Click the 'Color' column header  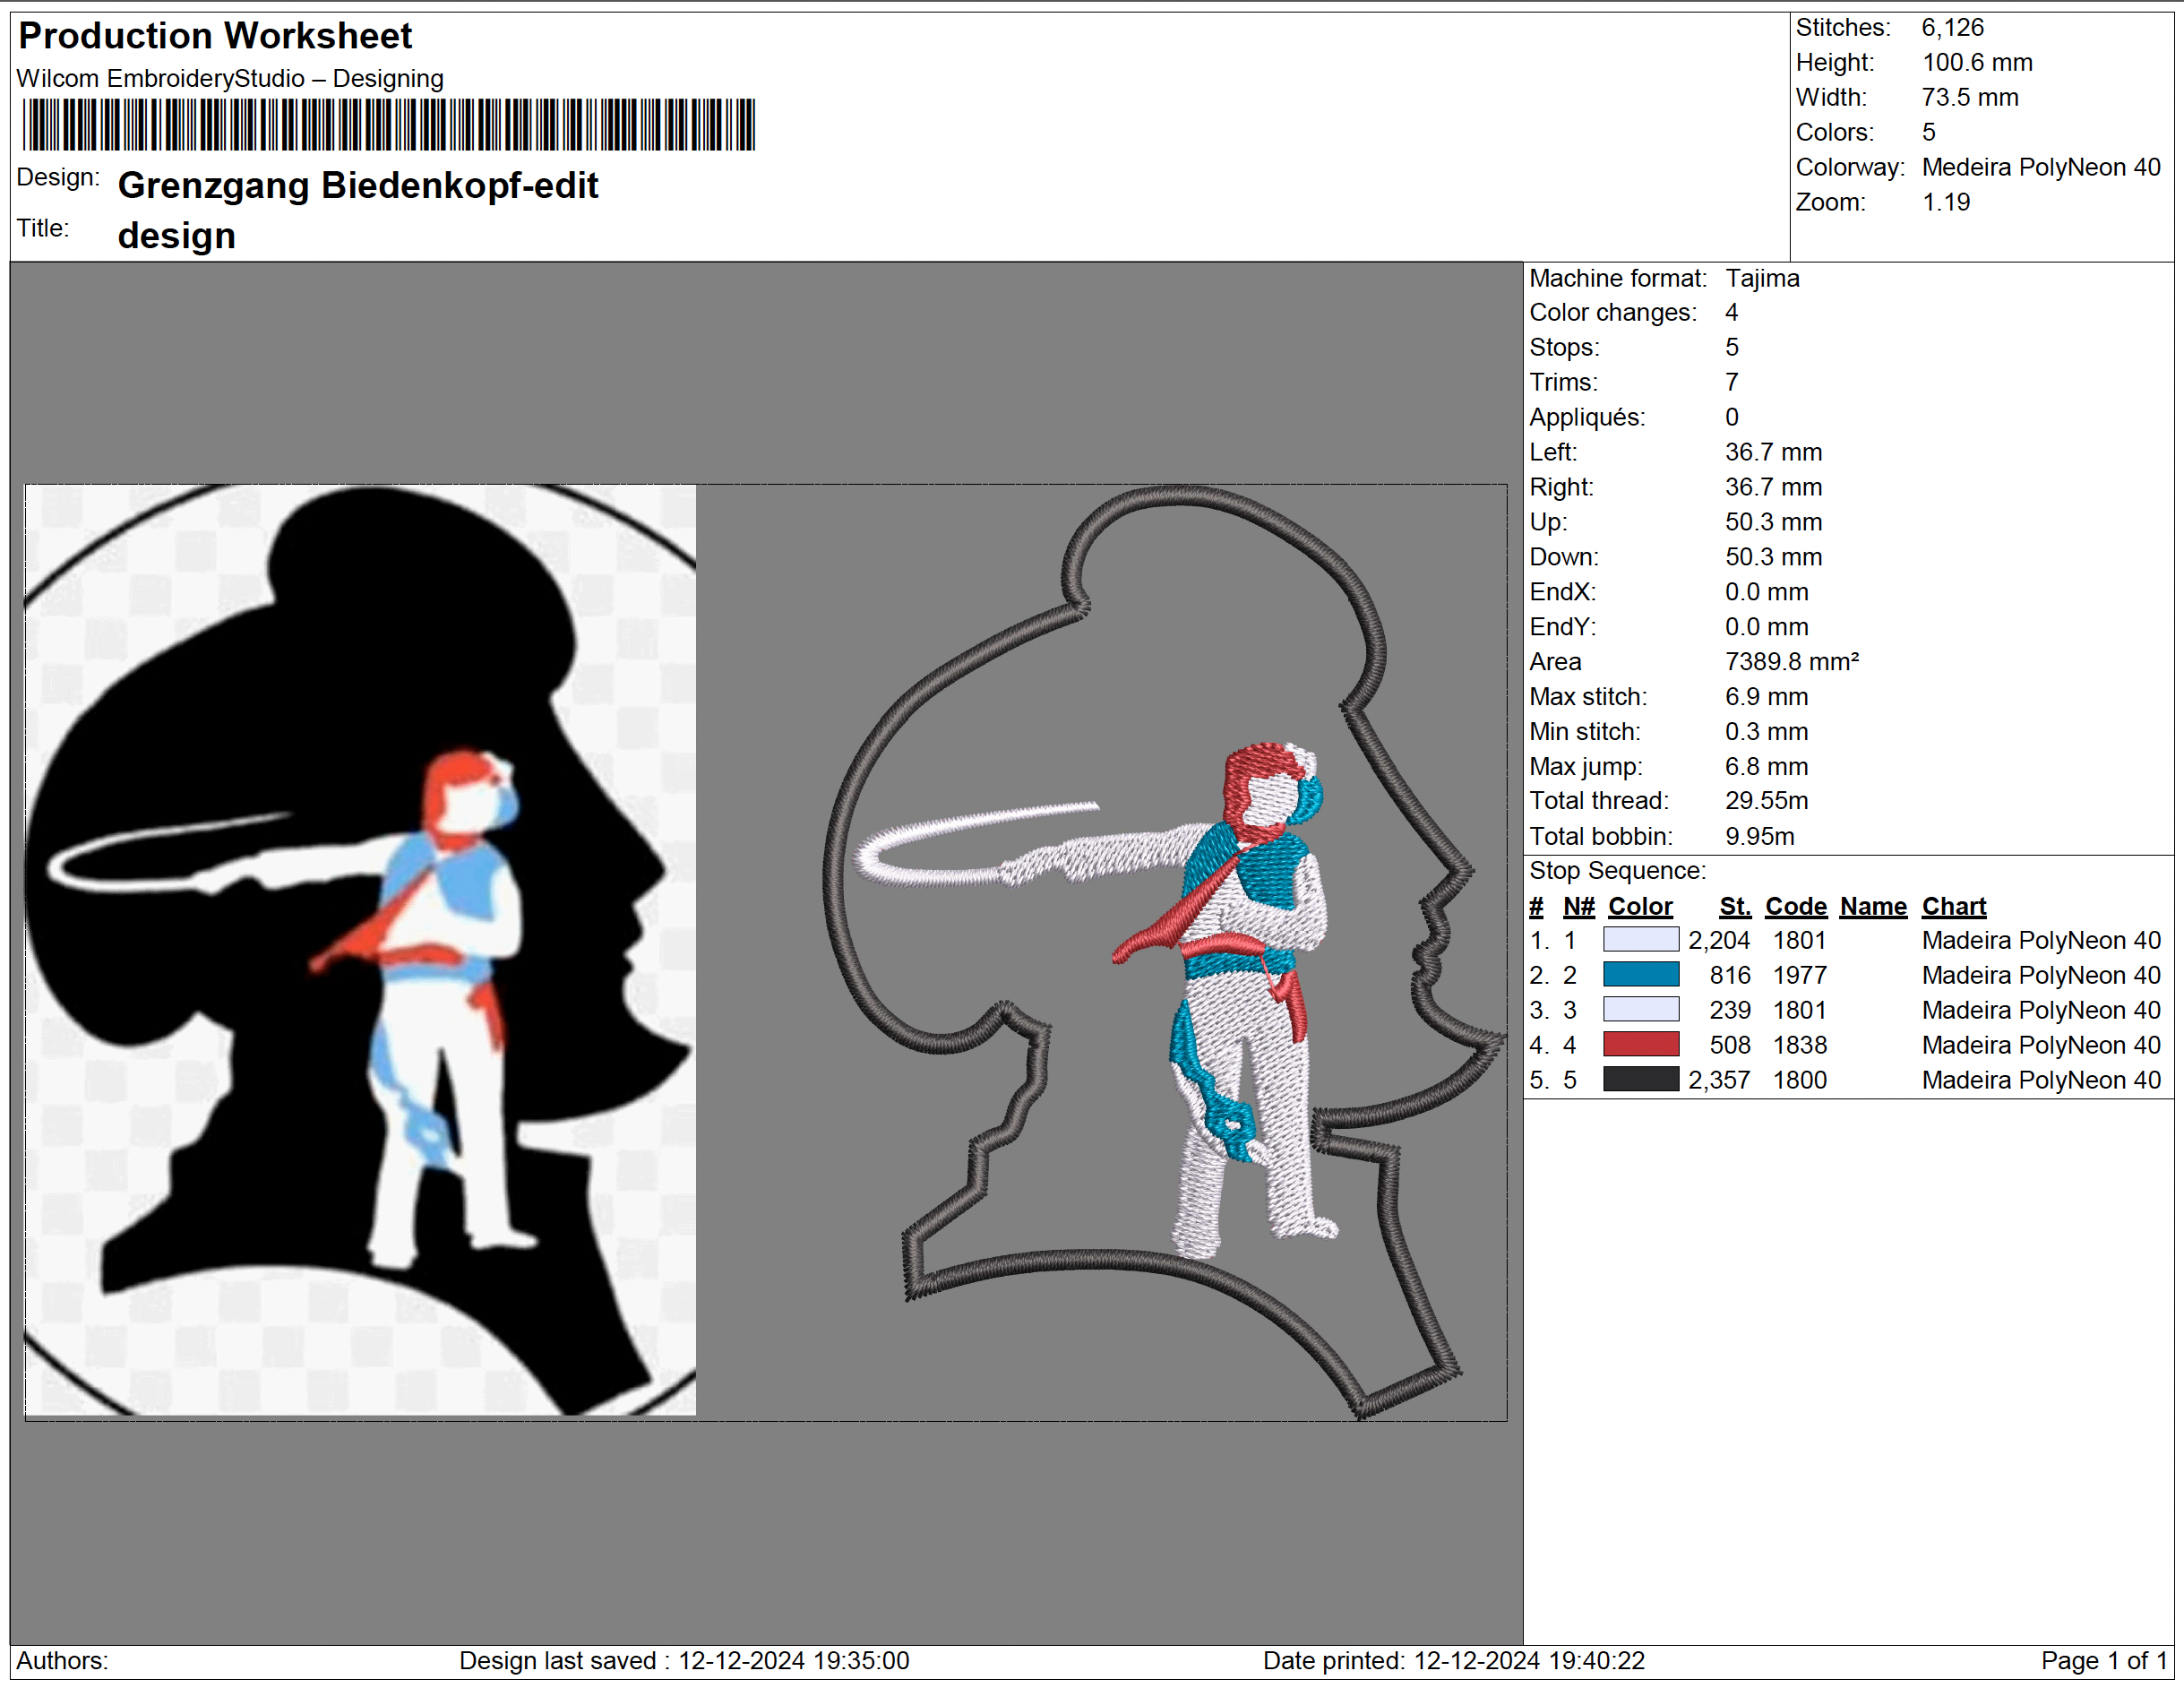[1639, 906]
